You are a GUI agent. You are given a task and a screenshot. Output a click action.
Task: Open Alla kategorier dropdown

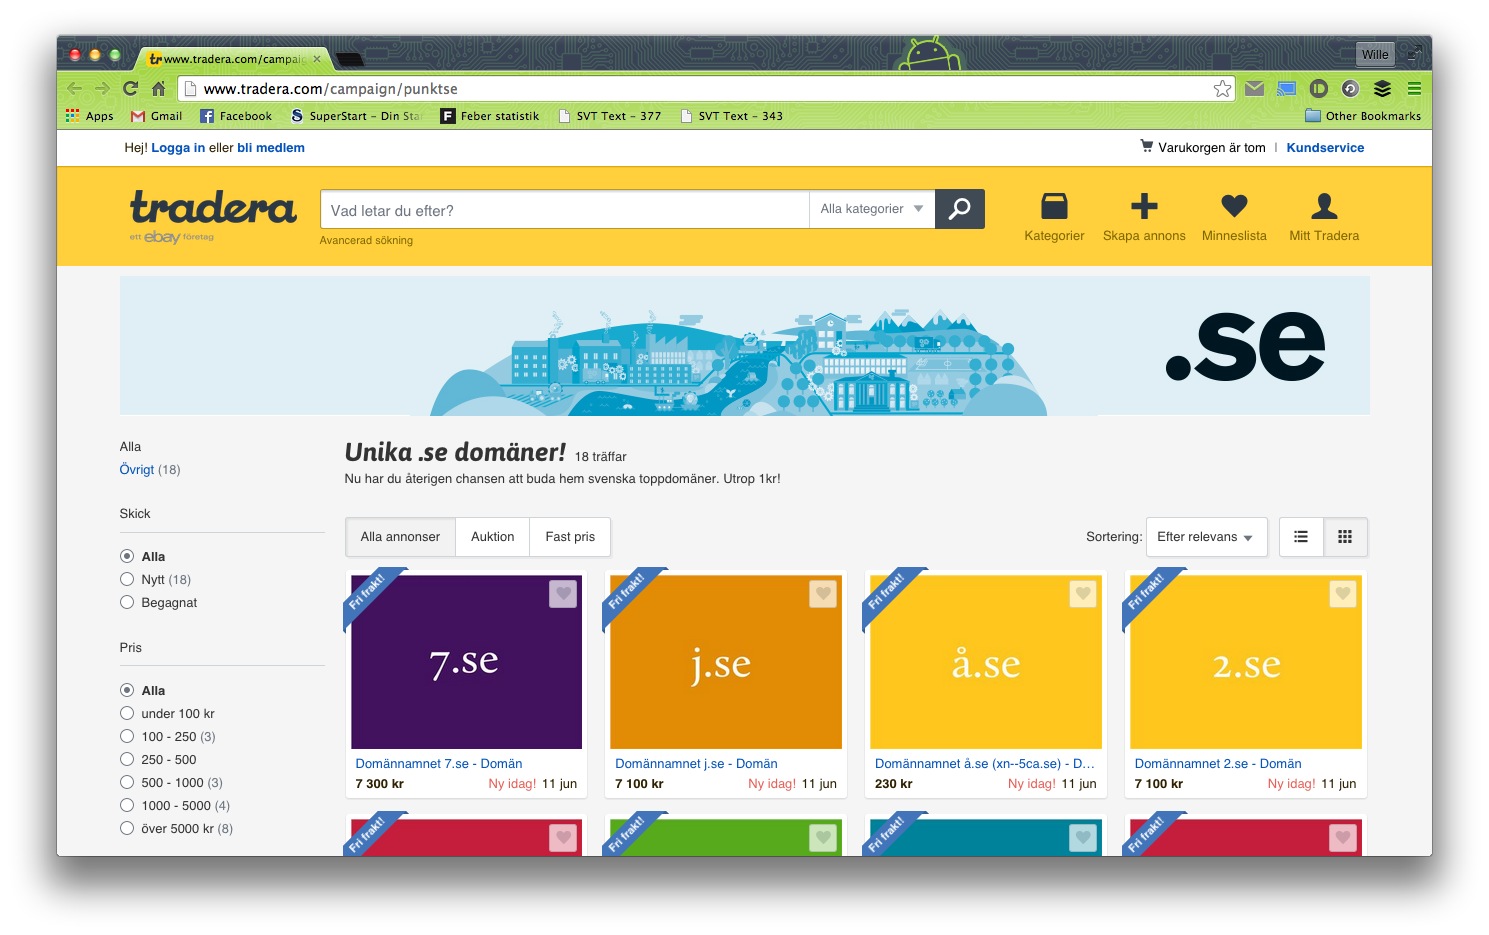click(x=872, y=209)
